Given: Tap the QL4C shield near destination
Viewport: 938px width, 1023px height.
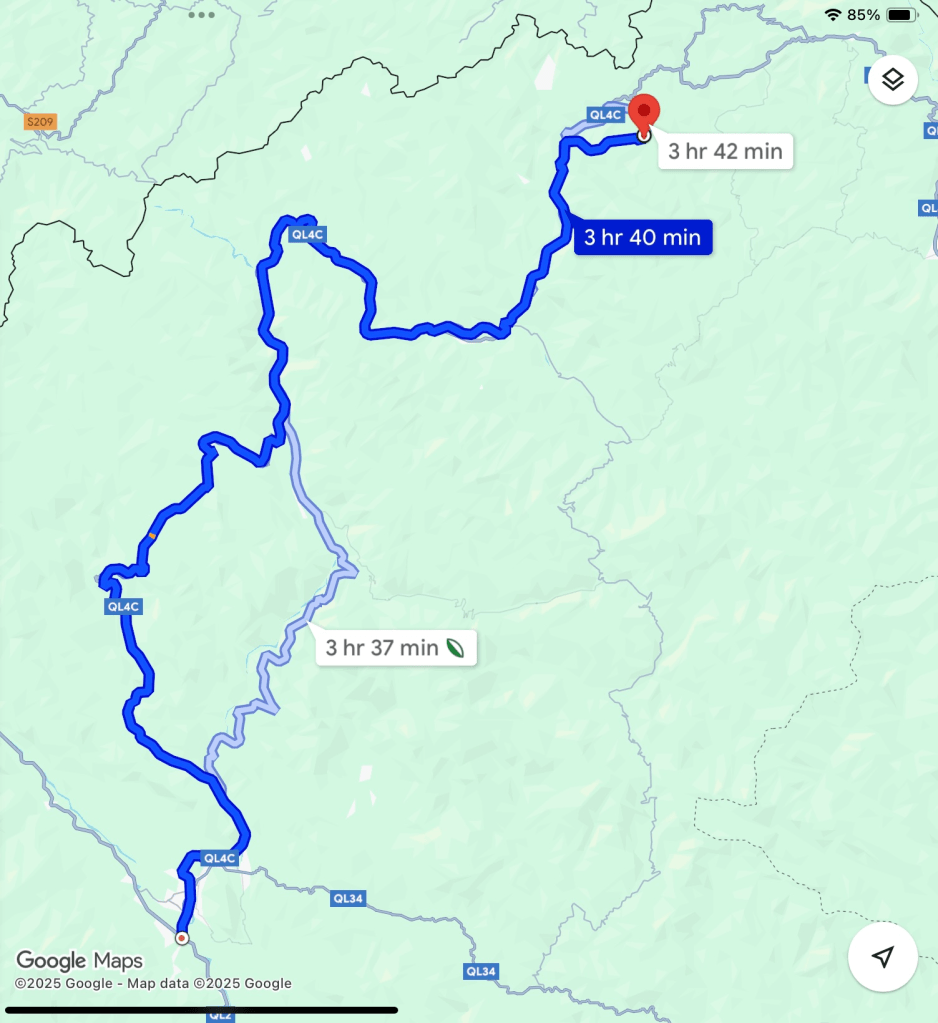Looking at the screenshot, I should coord(605,115).
